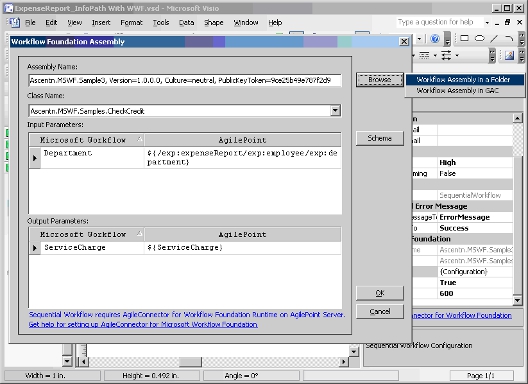Click the Browse button

pos(380,79)
